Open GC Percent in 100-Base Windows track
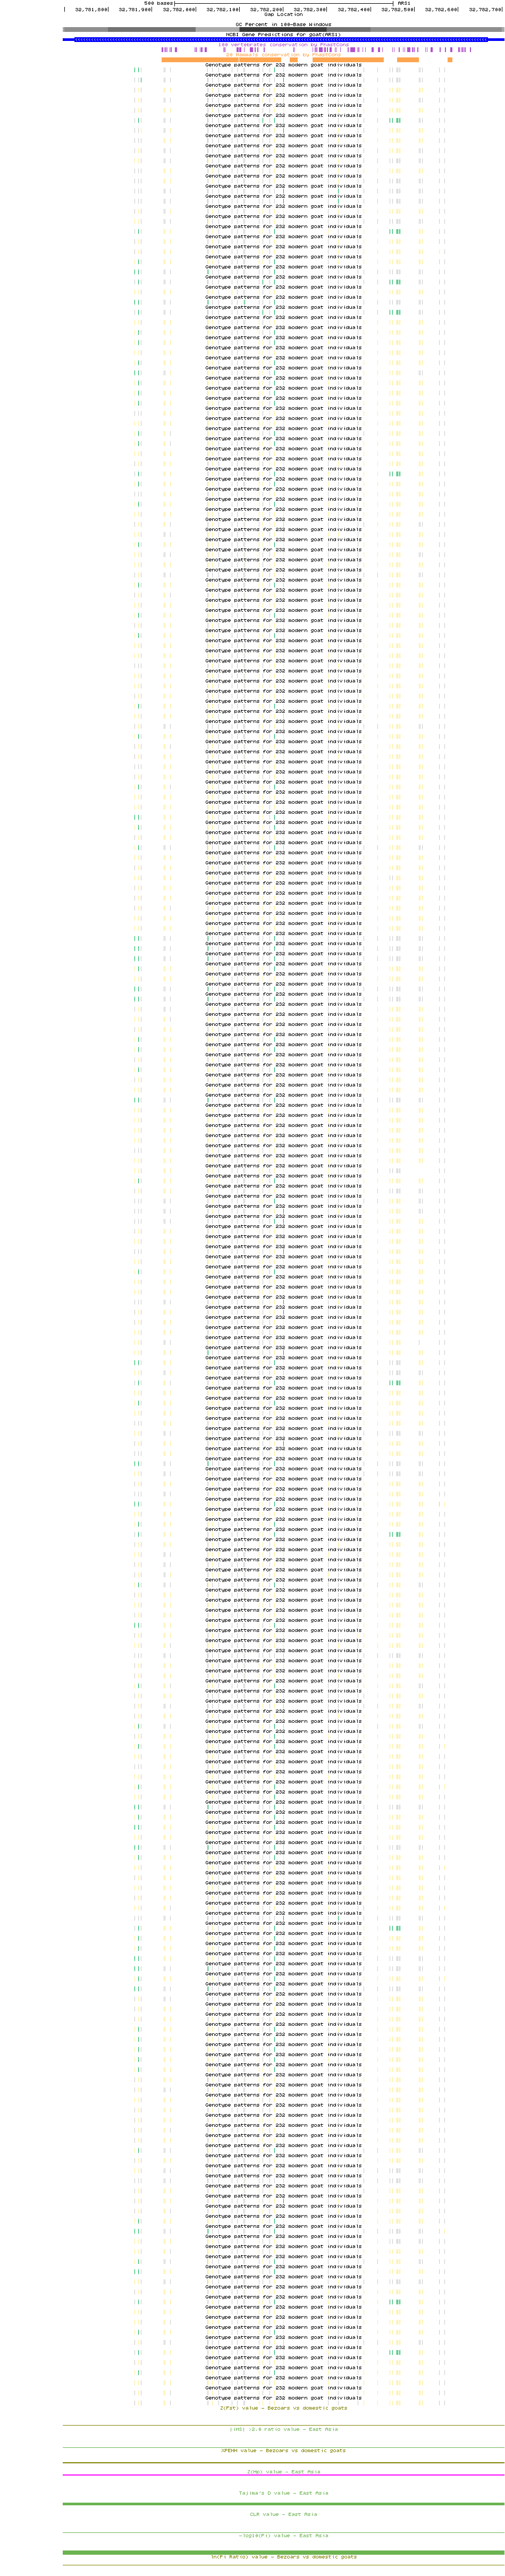 [x=283, y=24]
